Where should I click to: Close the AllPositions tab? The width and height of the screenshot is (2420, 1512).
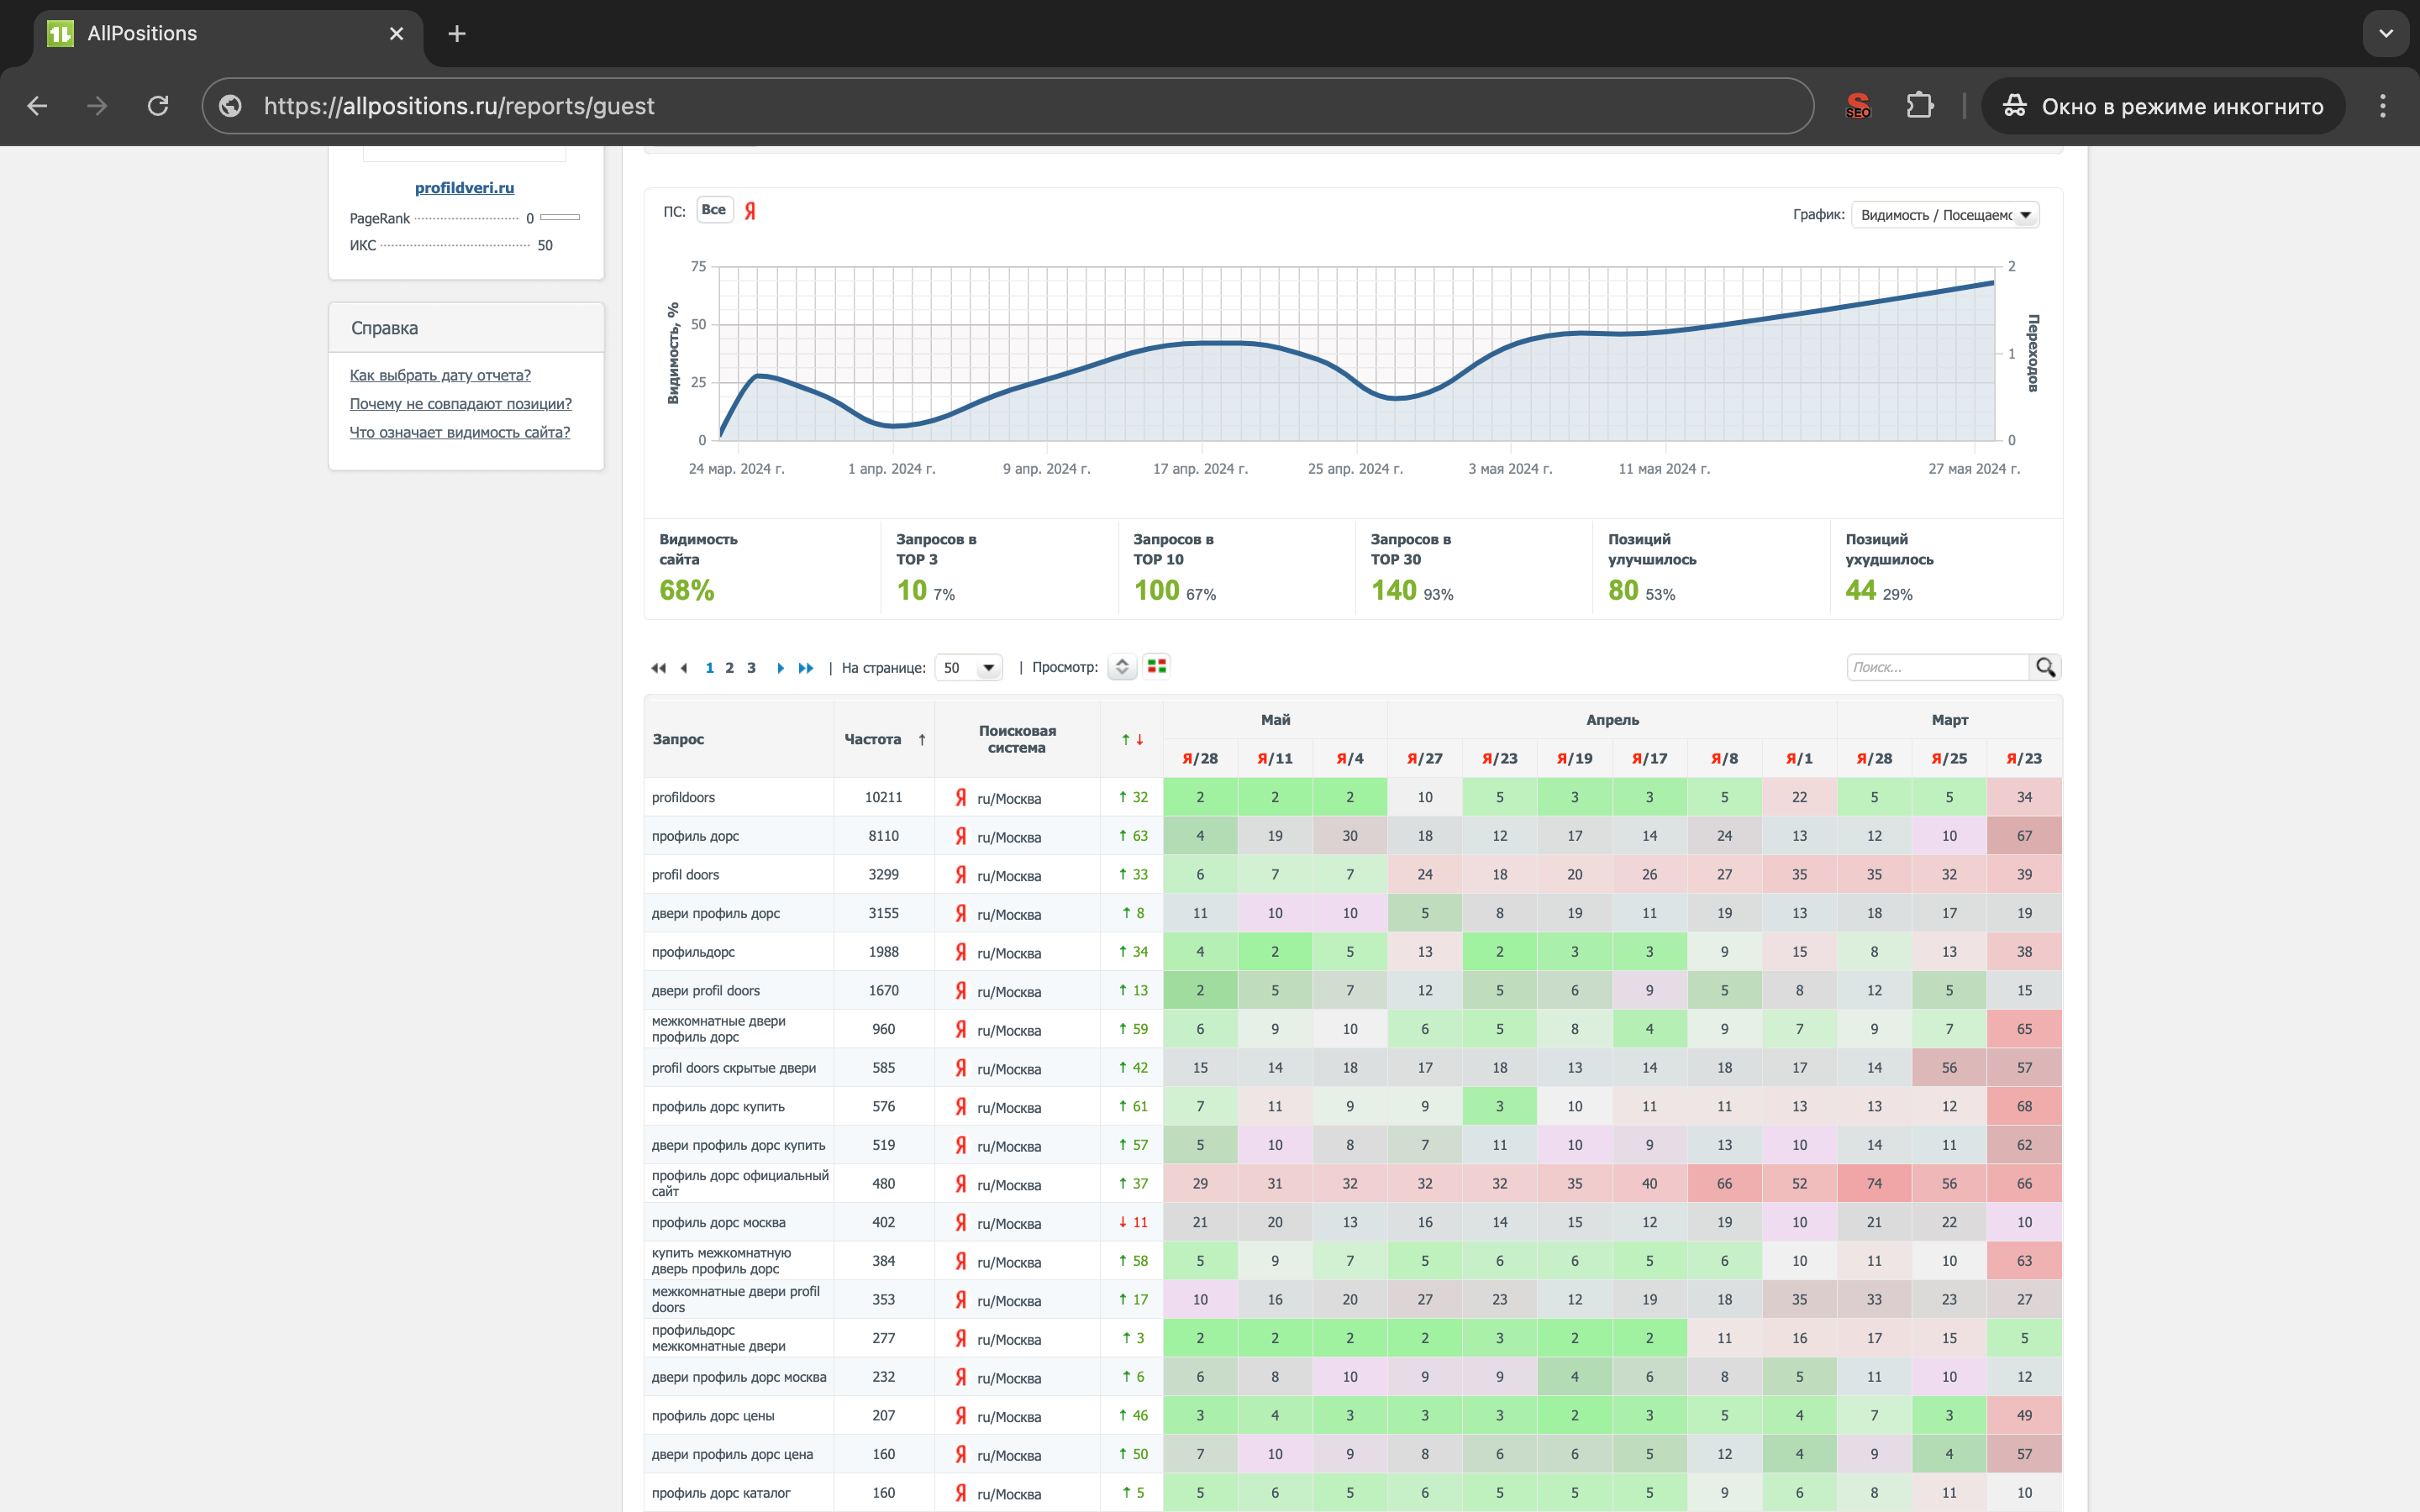[396, 34]
